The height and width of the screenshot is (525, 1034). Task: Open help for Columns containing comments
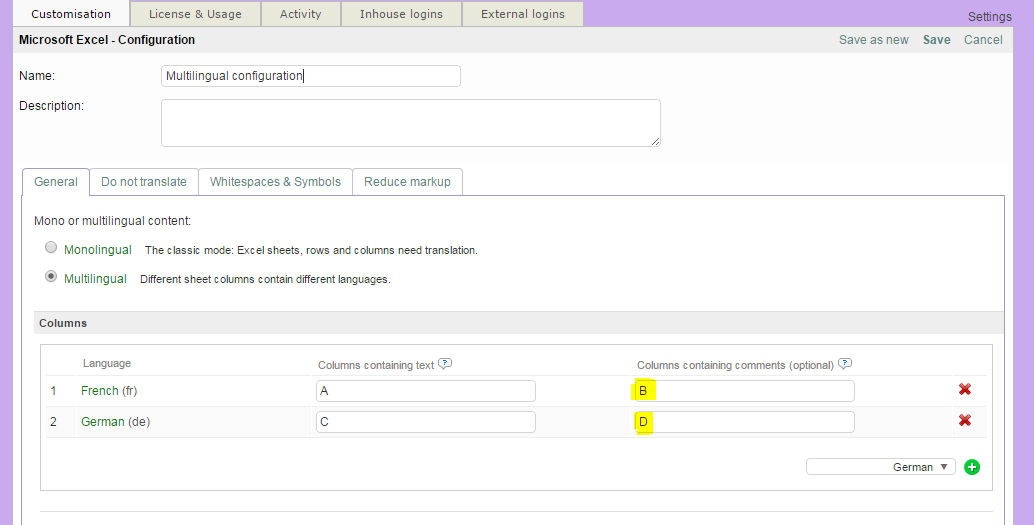tap(845, 363)
